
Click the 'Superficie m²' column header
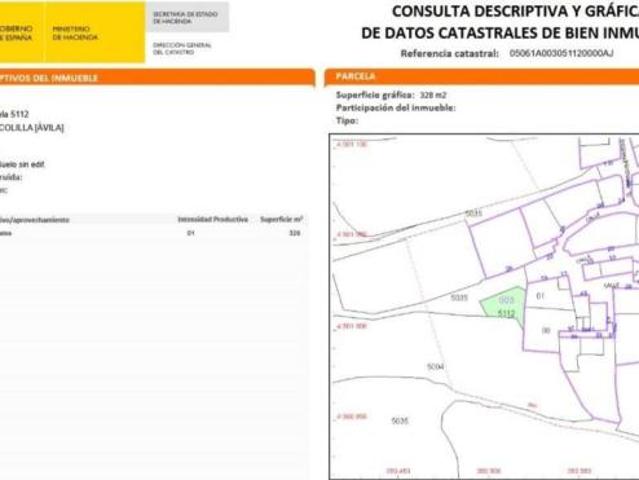click(x=281, y=220)
